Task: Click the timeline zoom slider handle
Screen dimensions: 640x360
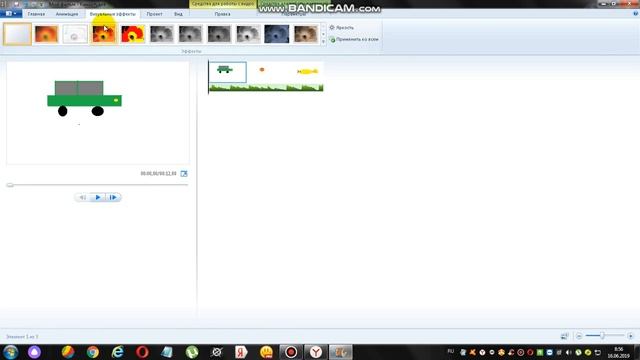Action: pyautogui.click(x=602, y=336)
